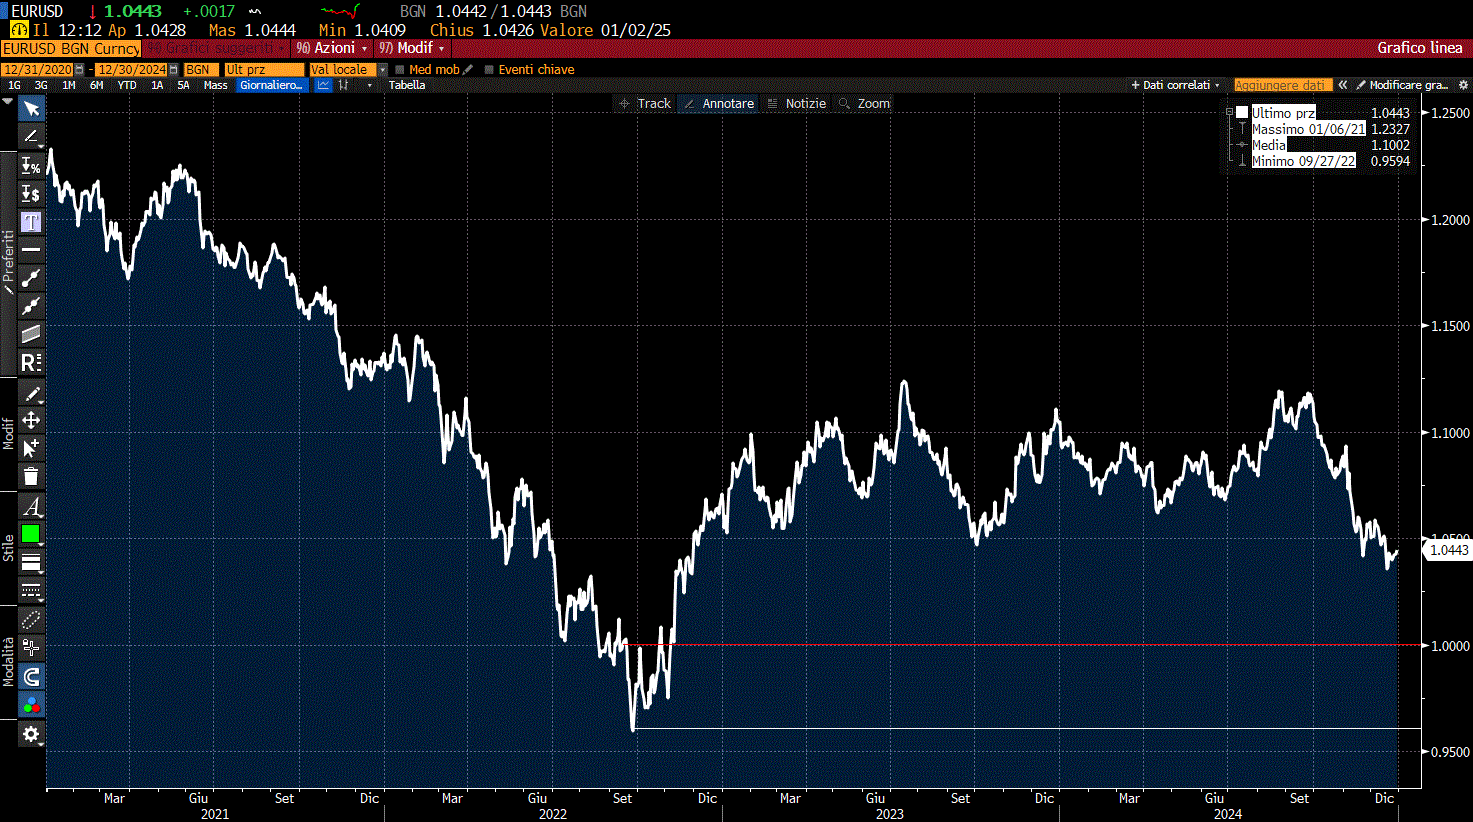This screenshot has width=1473, height=822.
Task: Open the start date calendar picker
Action: pos(80,70)
